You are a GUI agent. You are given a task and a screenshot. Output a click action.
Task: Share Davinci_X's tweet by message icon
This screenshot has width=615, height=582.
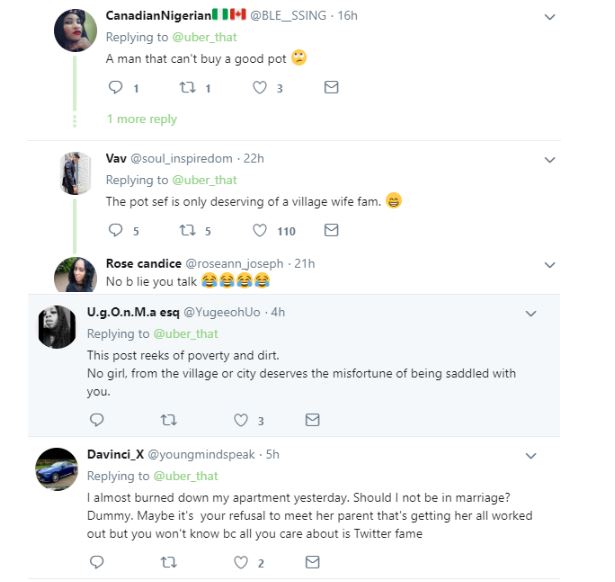tap(312, 563)
